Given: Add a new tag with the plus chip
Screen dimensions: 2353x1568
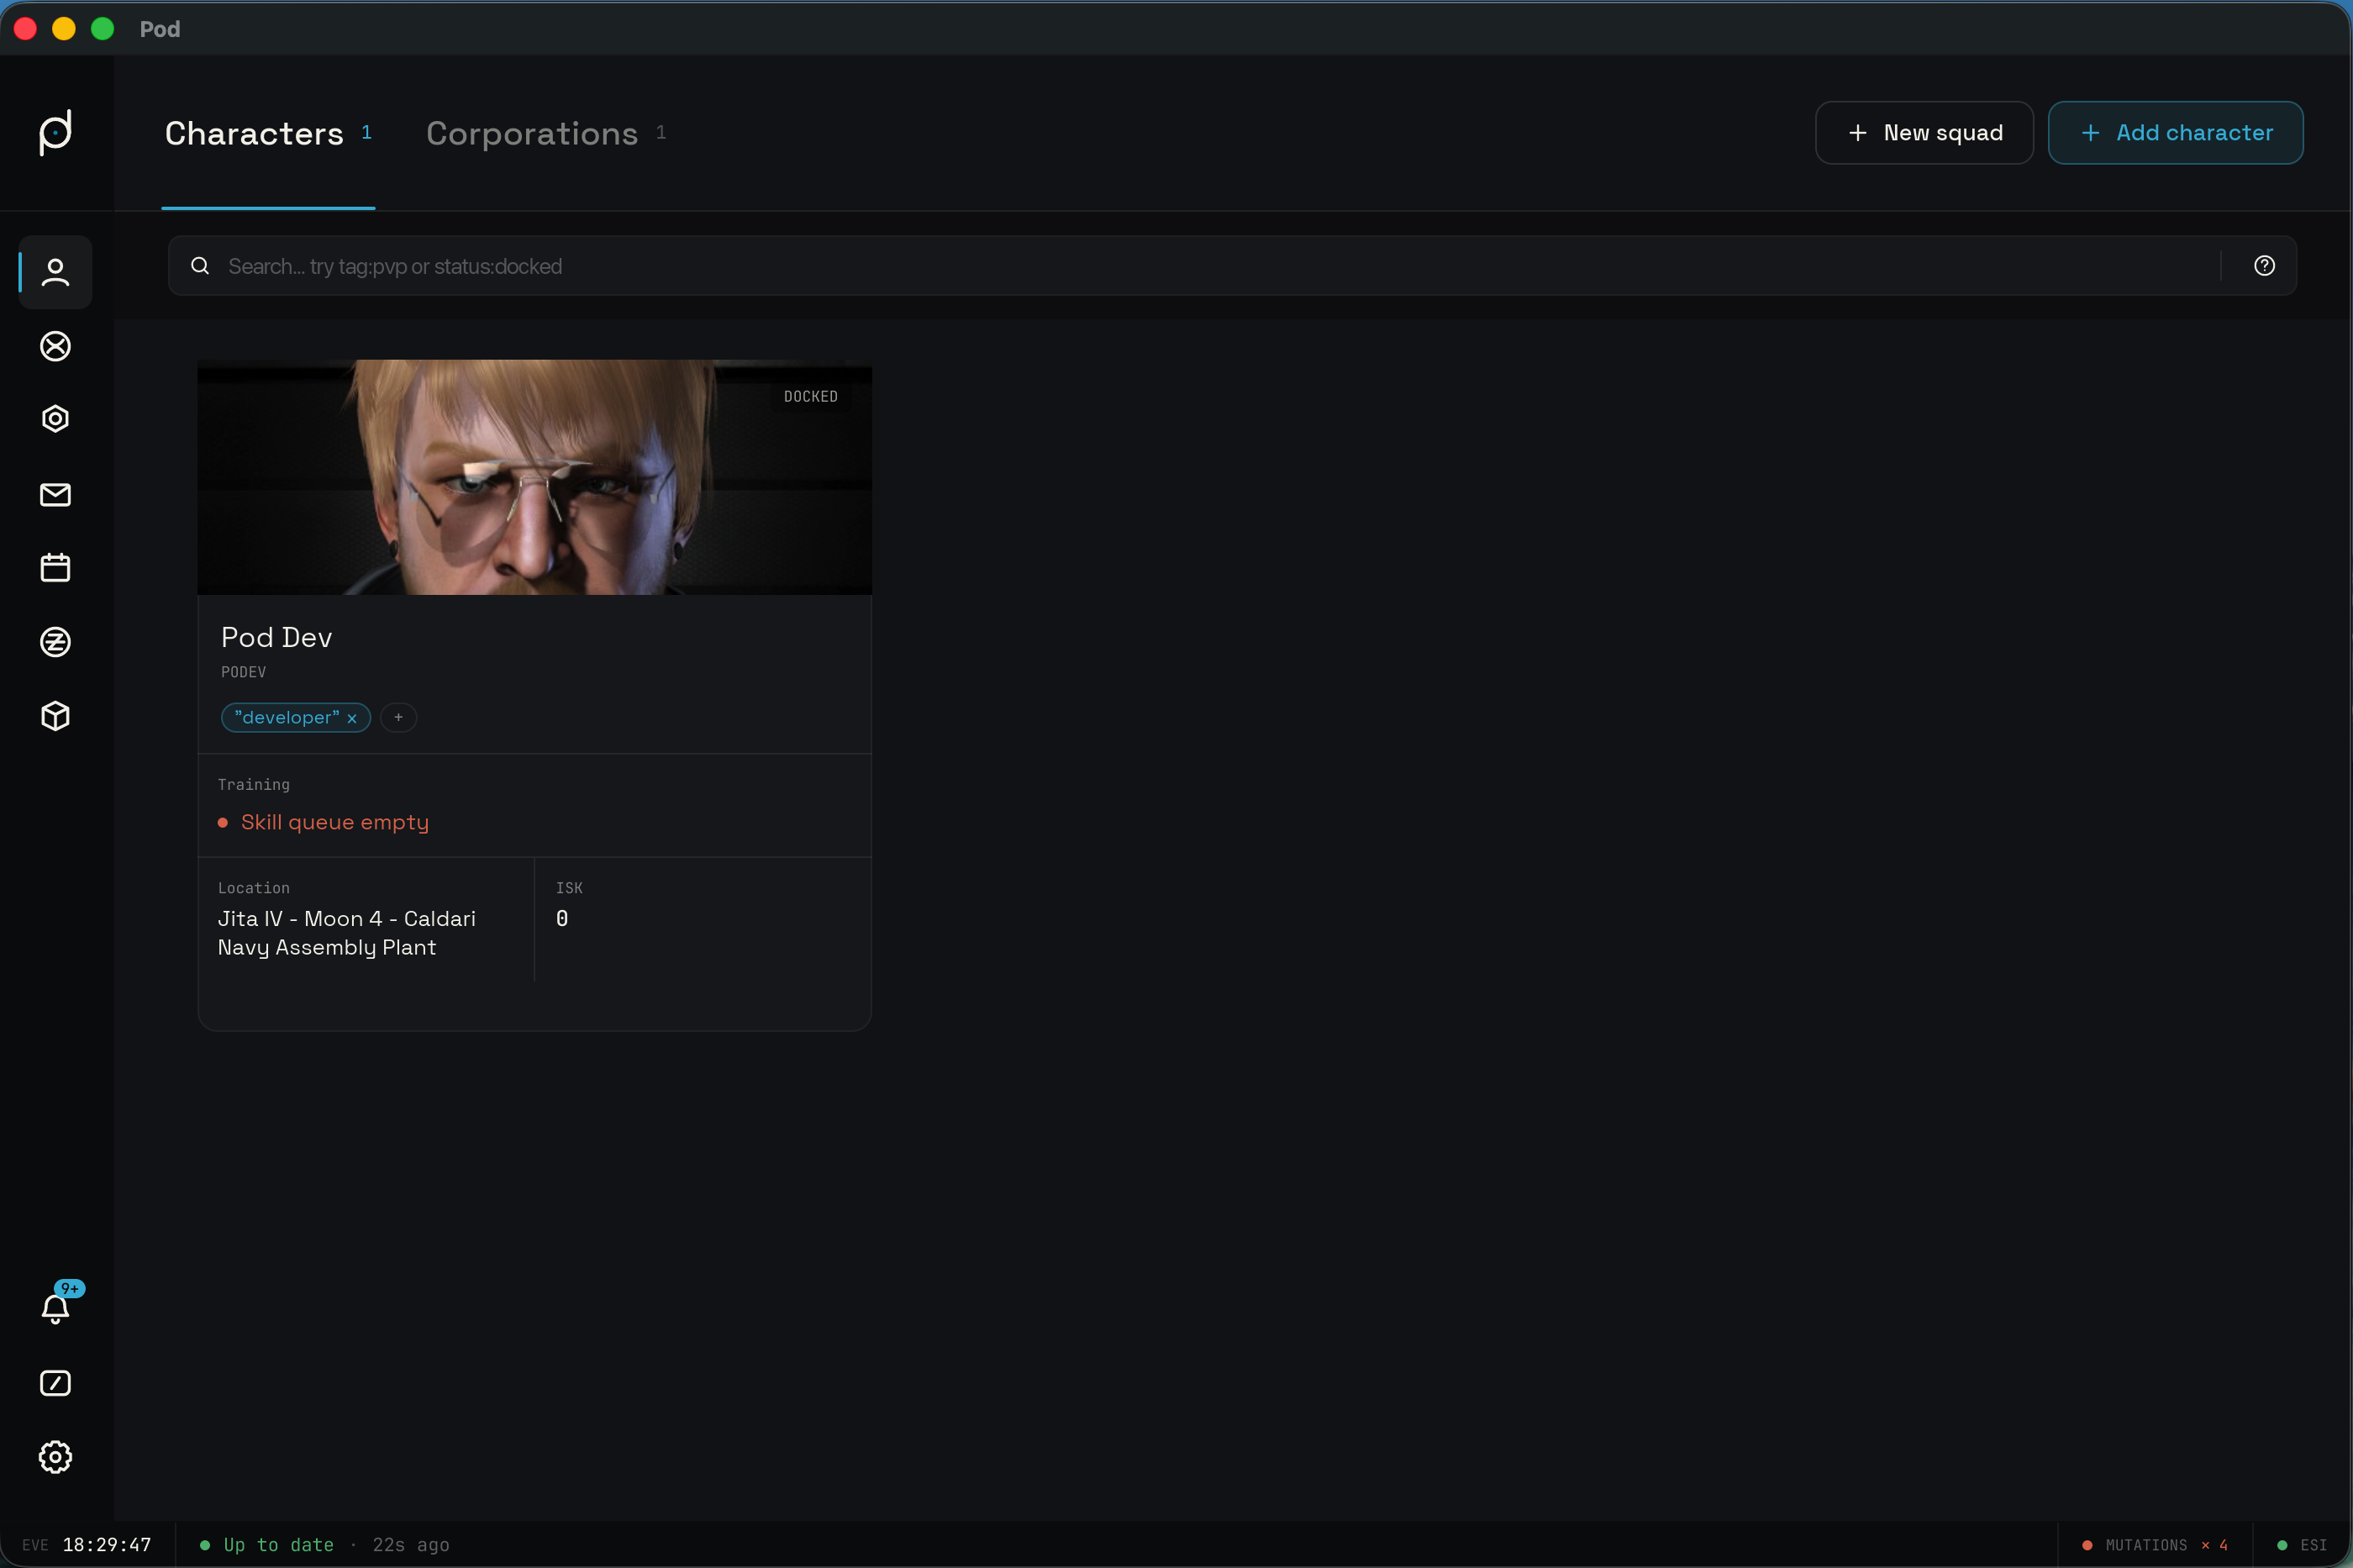Looking at the screenshot, I should [x=398, y=718].
